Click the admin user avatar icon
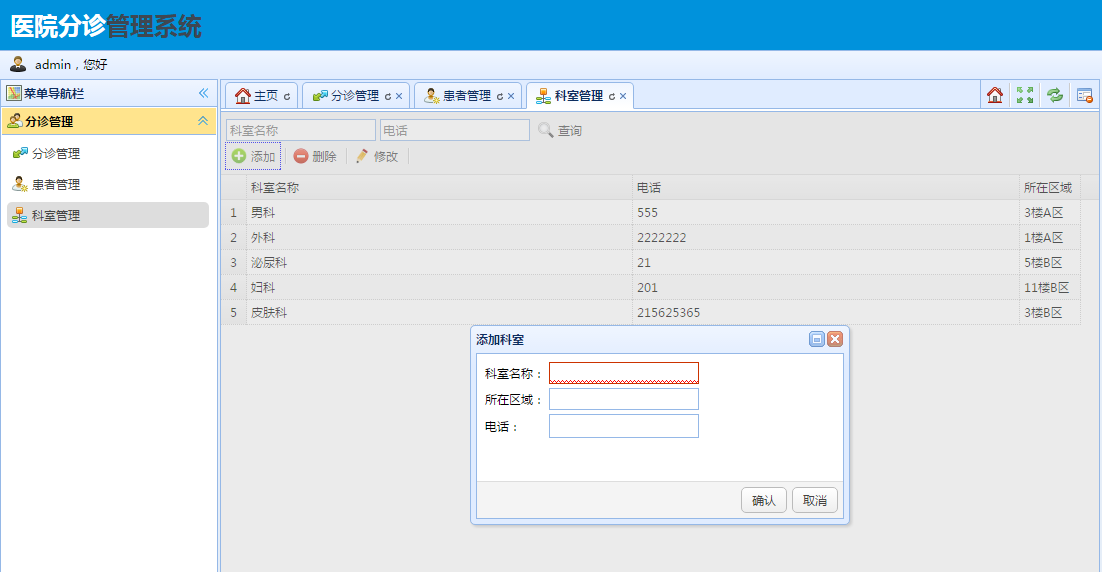The height and width of the screenshot is (572, 1102). click(18, 64)
